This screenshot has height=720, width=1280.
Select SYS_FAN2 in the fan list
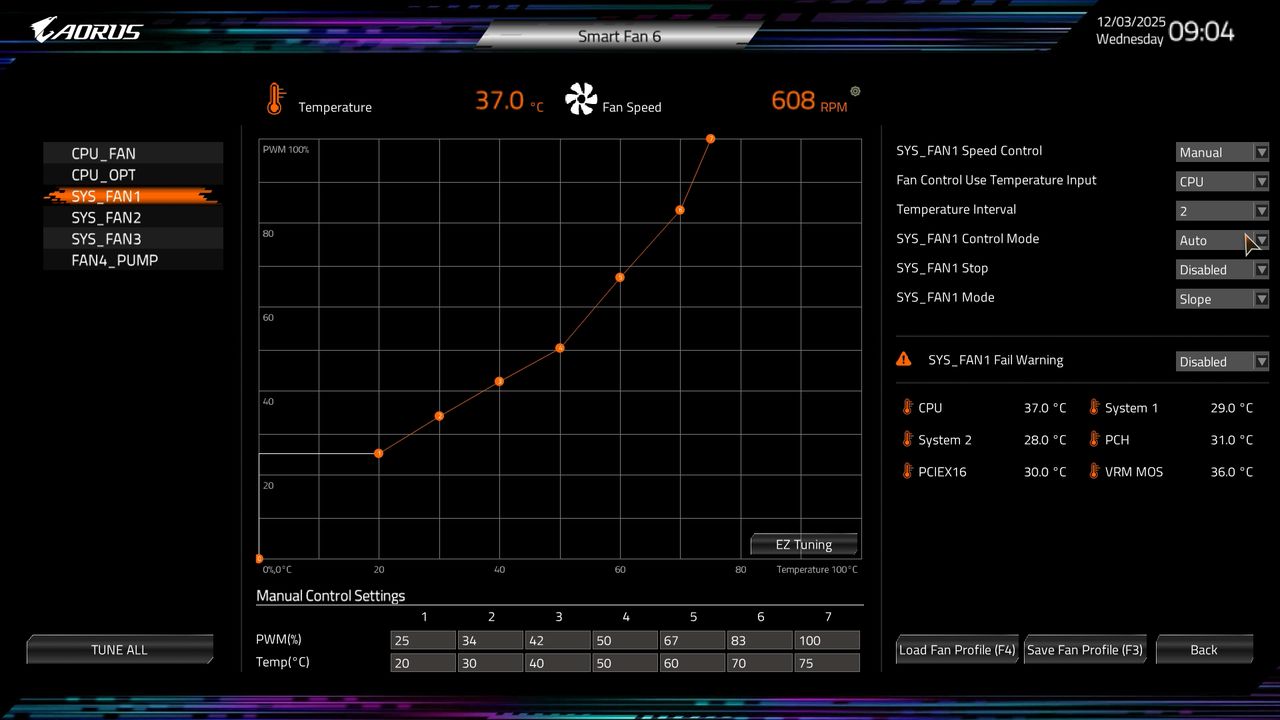pyautogui.click(x=107, y=217)
